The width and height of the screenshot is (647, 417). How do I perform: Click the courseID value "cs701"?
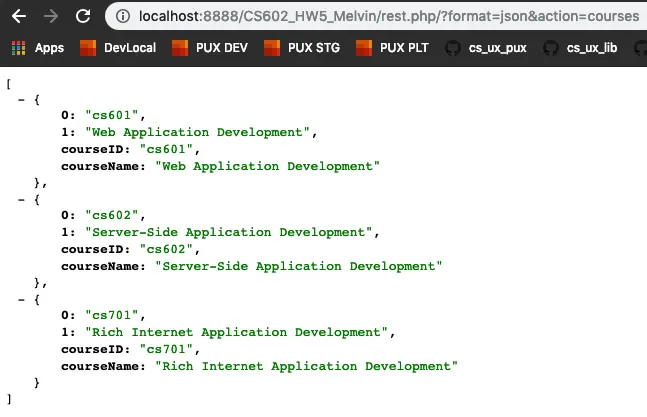[x=166, y=349]
